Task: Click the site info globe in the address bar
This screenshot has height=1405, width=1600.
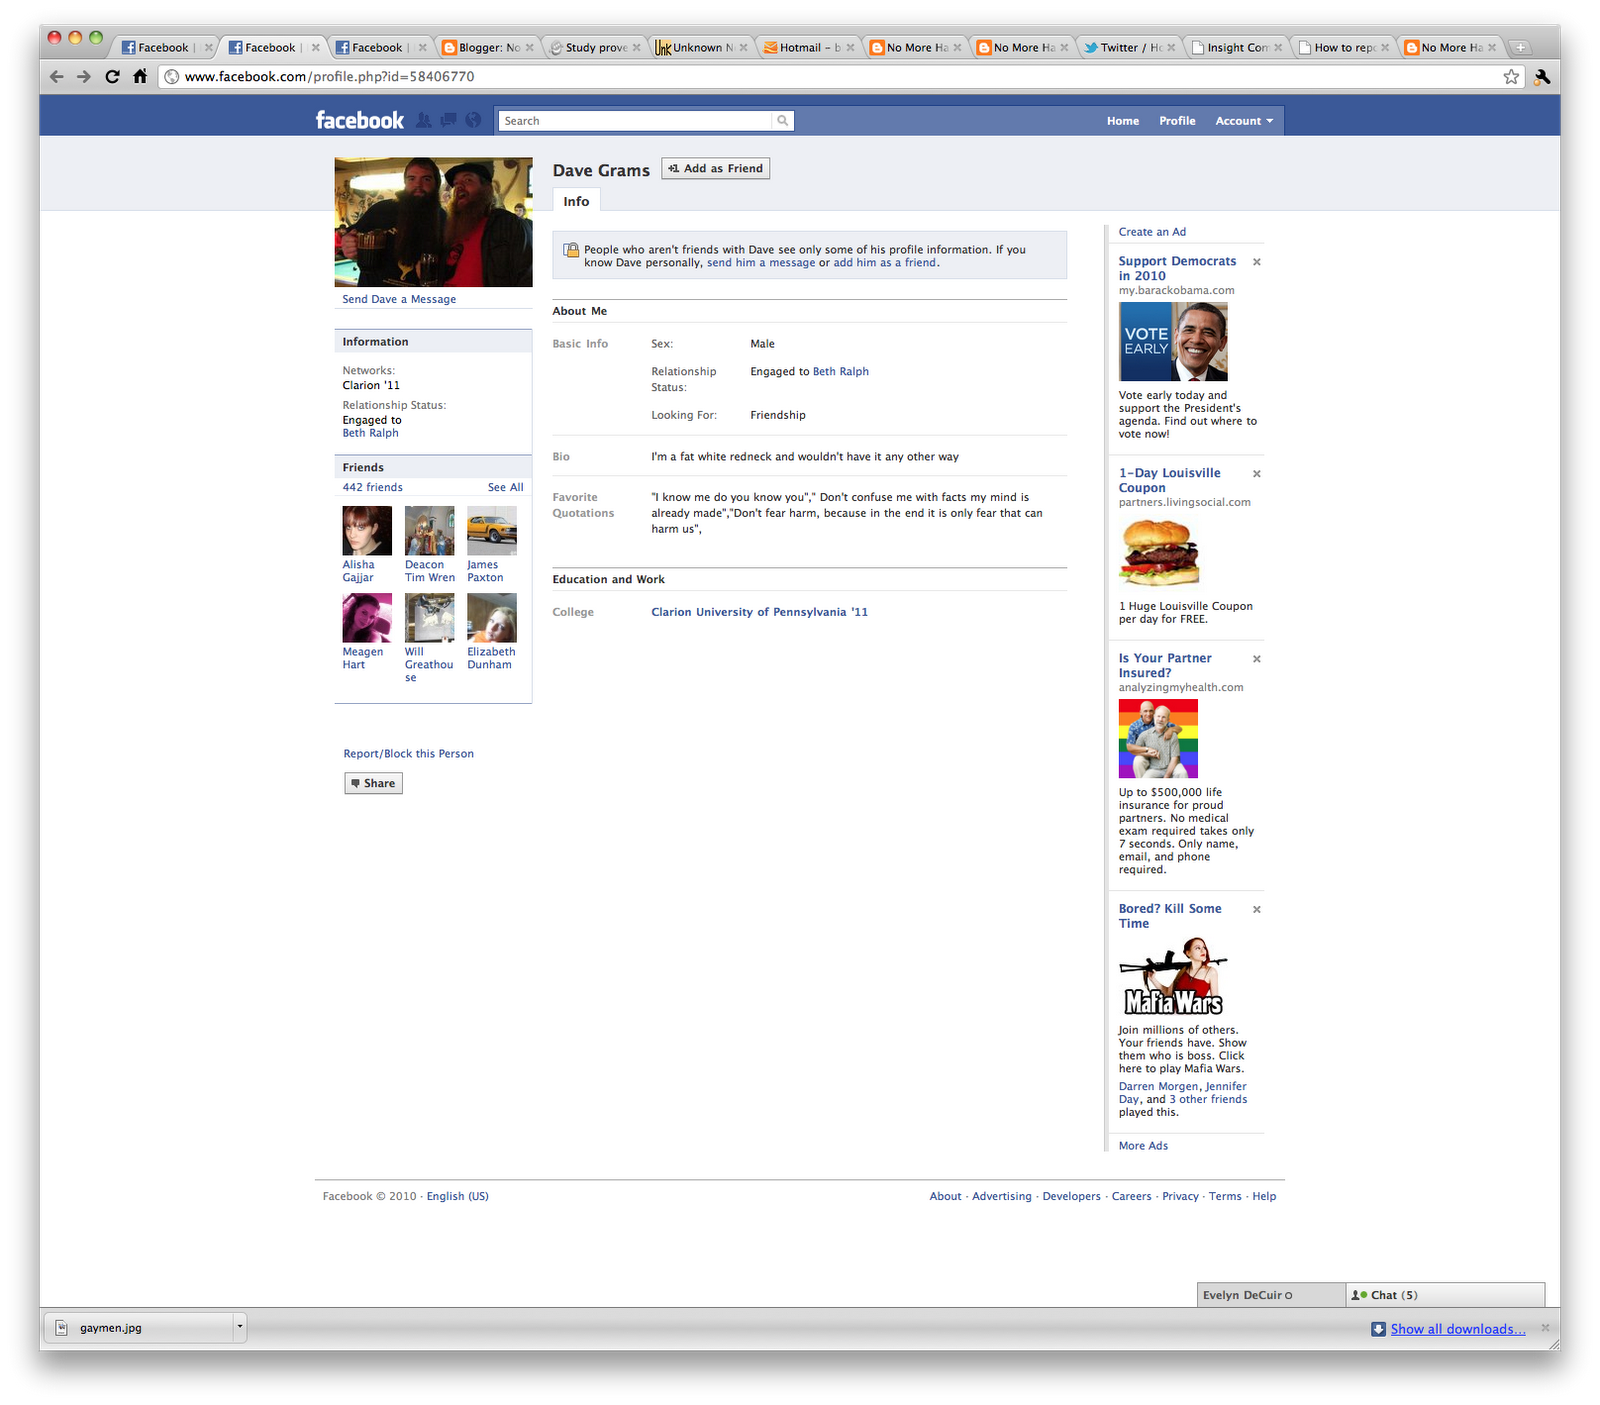Action: coord(172,77)
